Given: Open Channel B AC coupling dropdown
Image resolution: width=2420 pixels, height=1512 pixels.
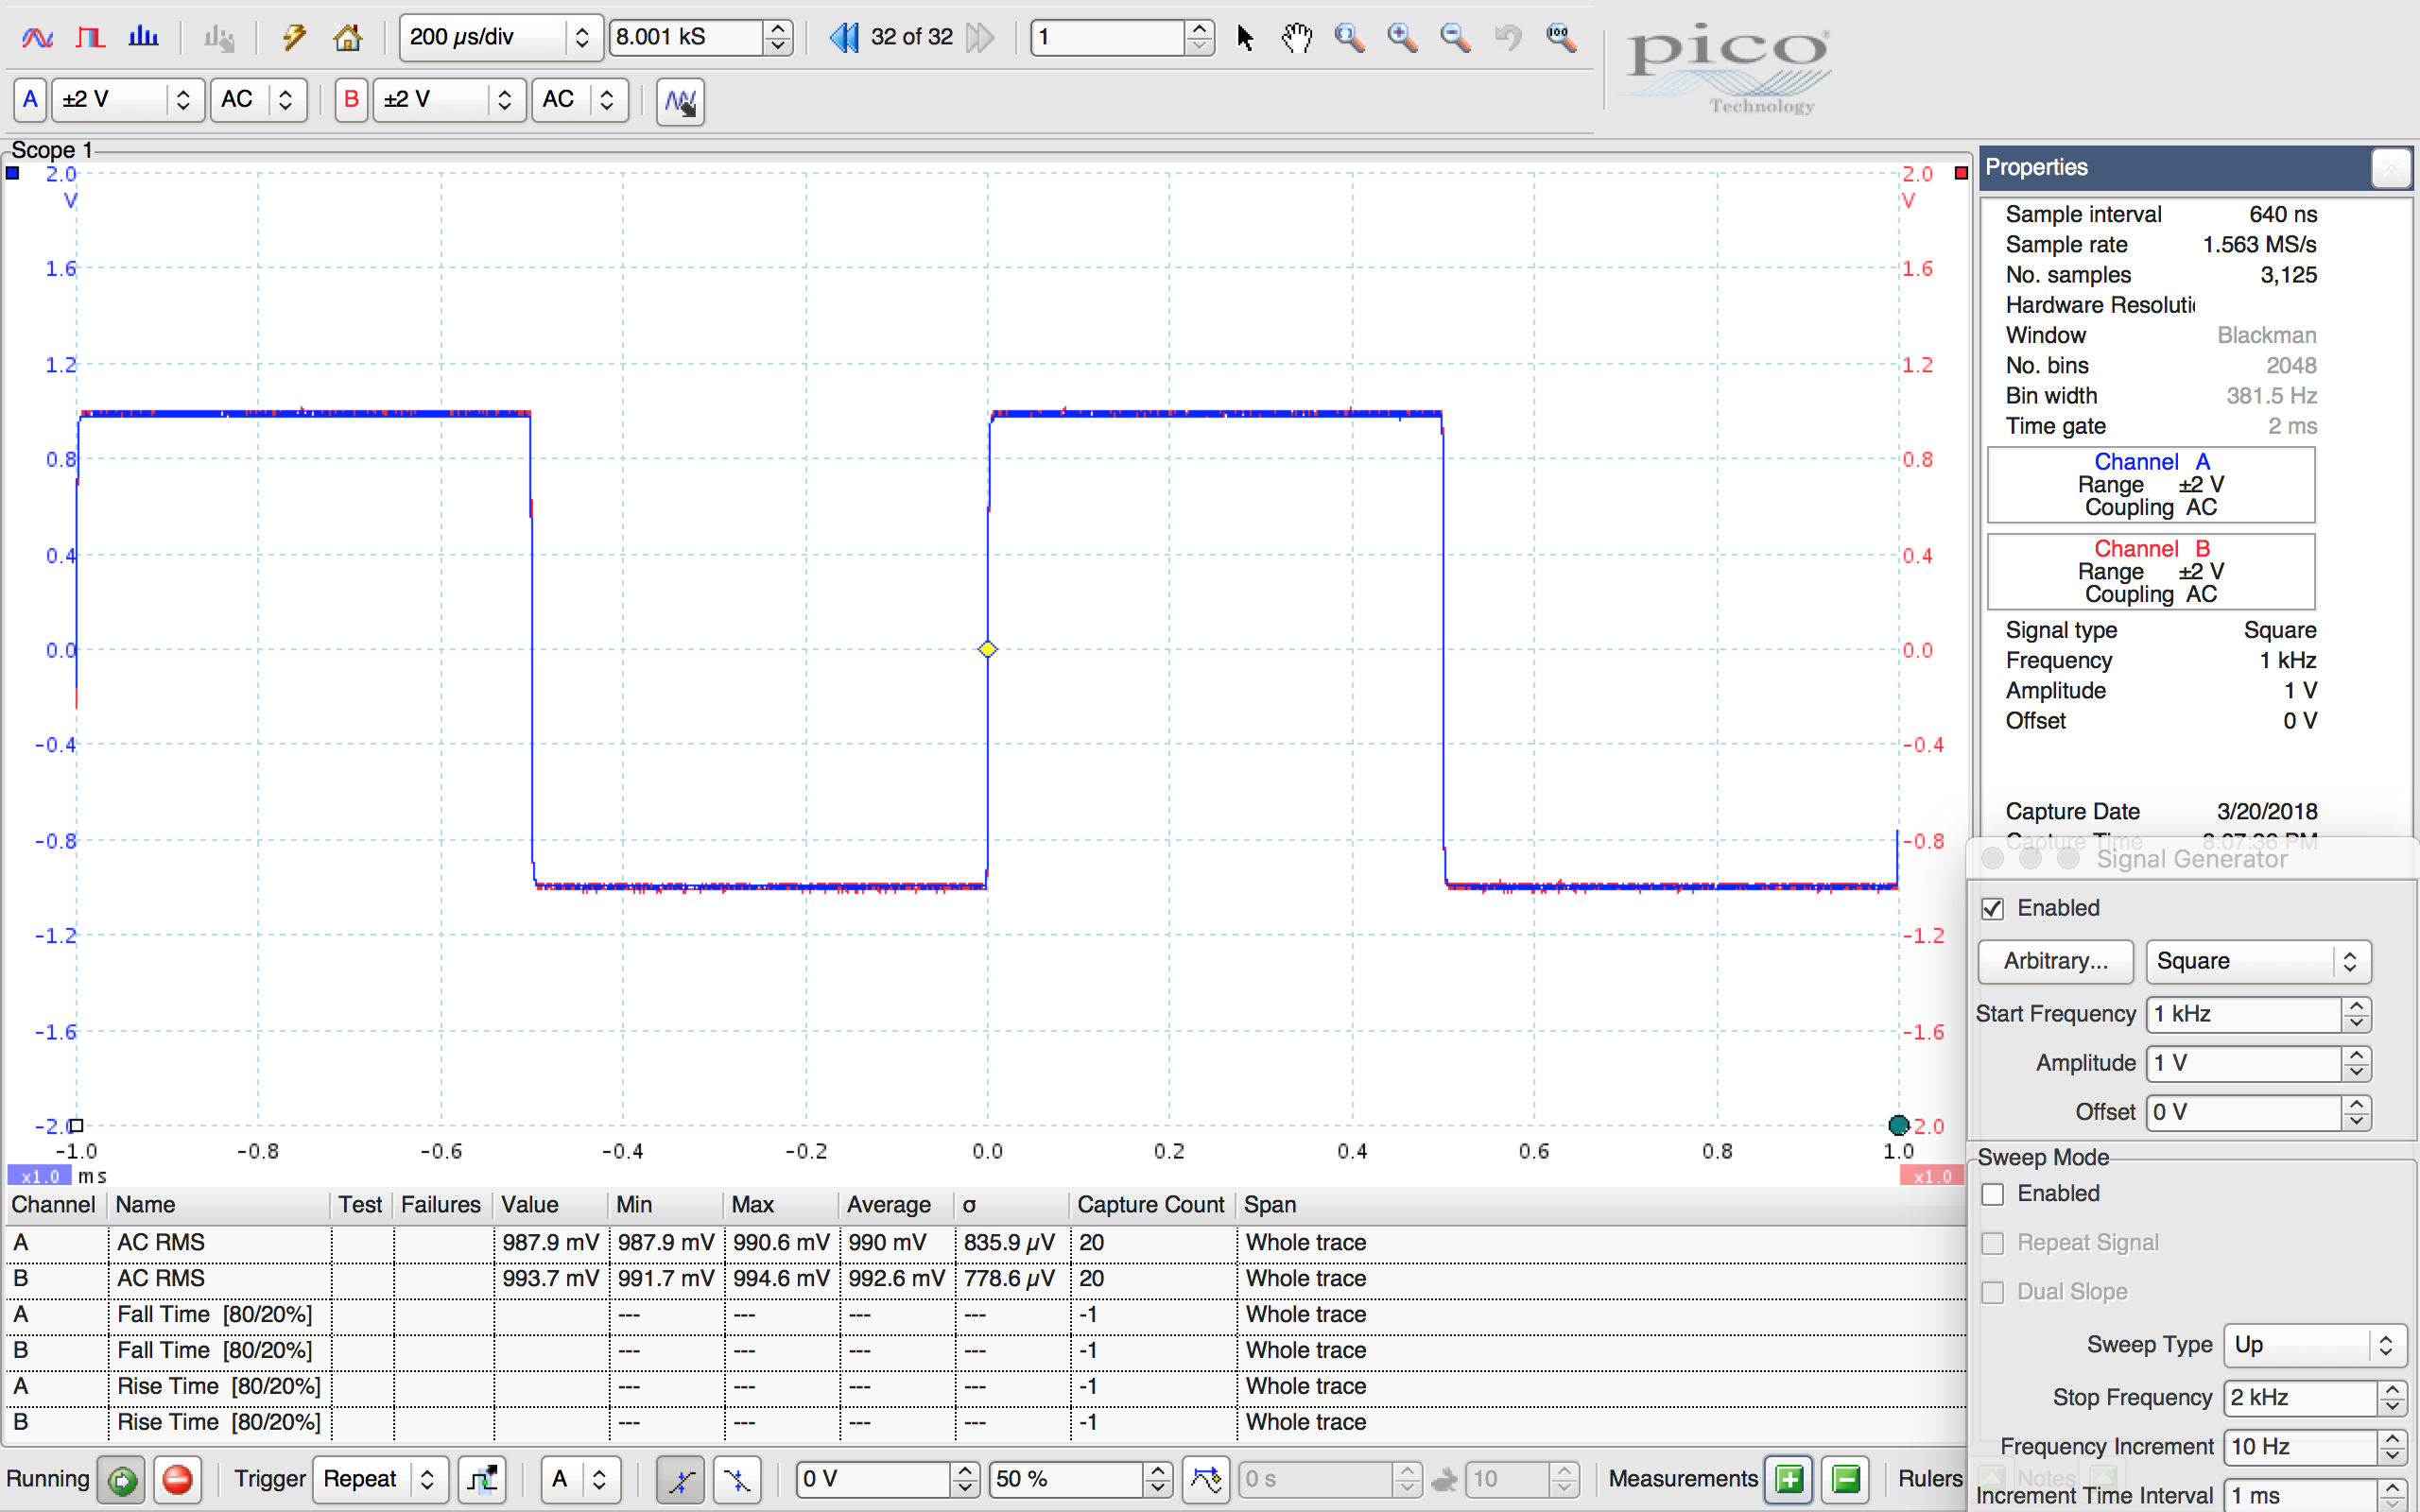Looking at the screenshot, I should 580,100.
